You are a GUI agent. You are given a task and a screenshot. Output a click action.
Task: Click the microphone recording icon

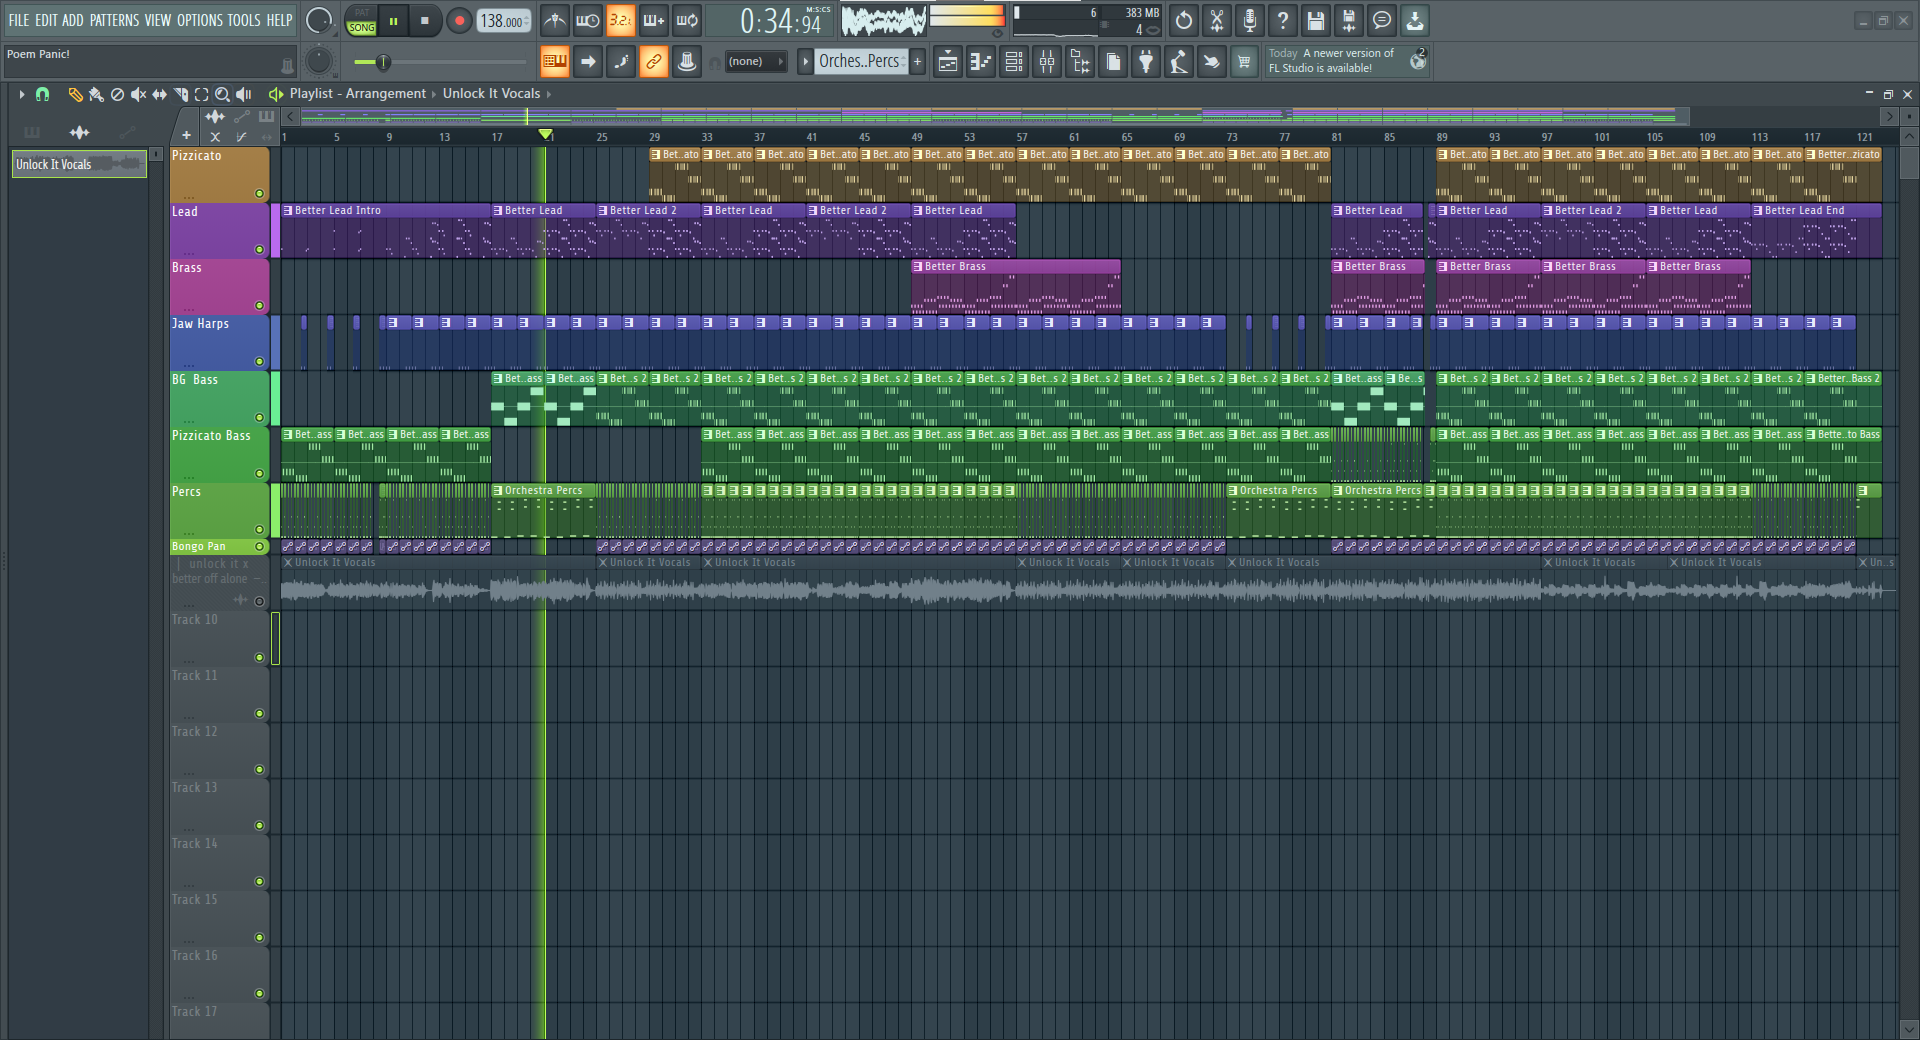pyautogui.click(x=1250, y=20)
